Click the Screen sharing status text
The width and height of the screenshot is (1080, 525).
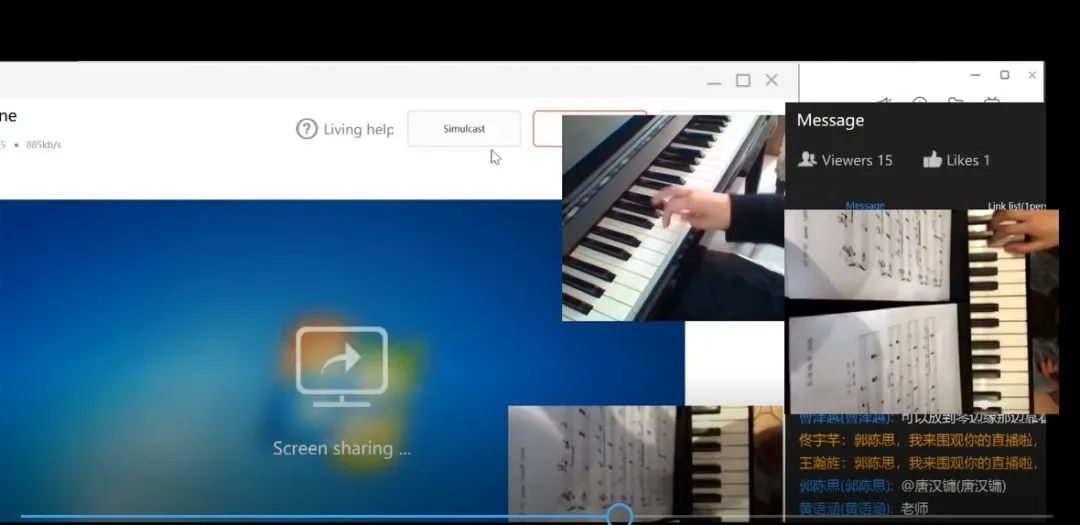[x=342, y=448]
